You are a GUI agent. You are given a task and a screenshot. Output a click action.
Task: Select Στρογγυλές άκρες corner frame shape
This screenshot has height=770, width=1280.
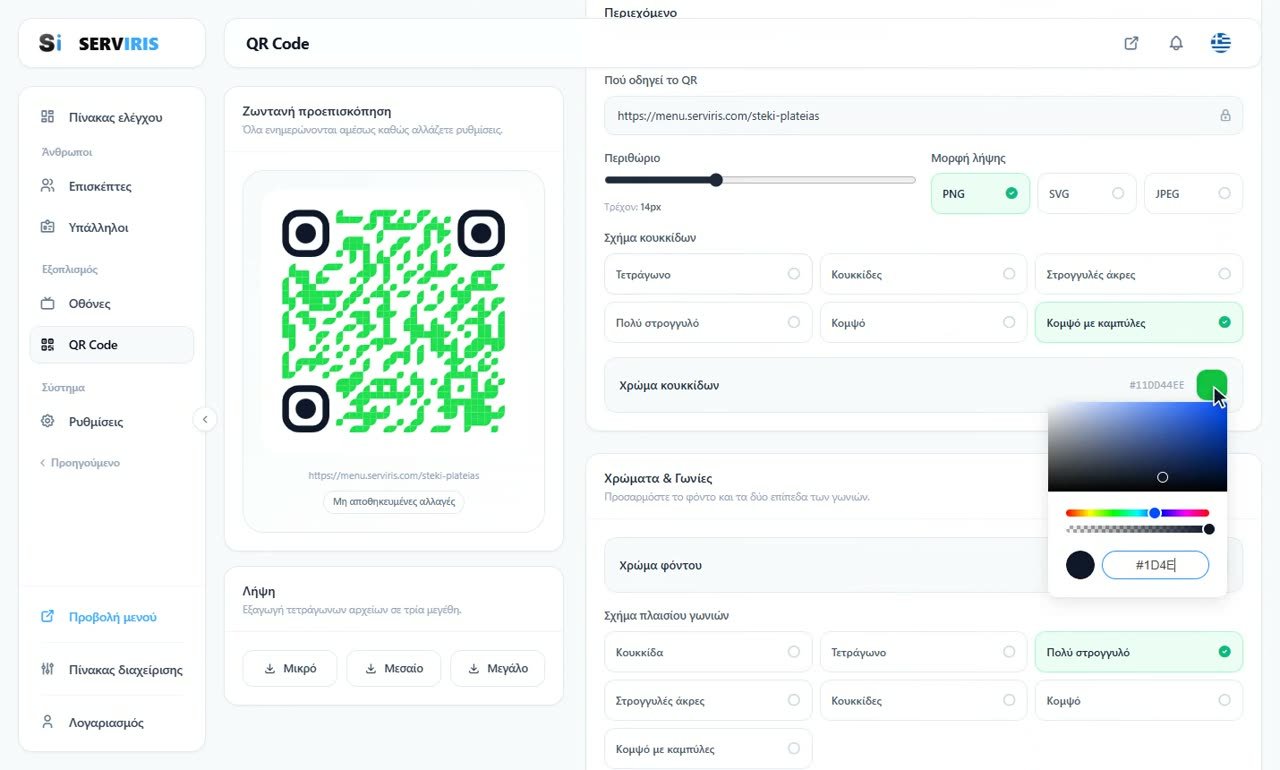tap(708, 700)
